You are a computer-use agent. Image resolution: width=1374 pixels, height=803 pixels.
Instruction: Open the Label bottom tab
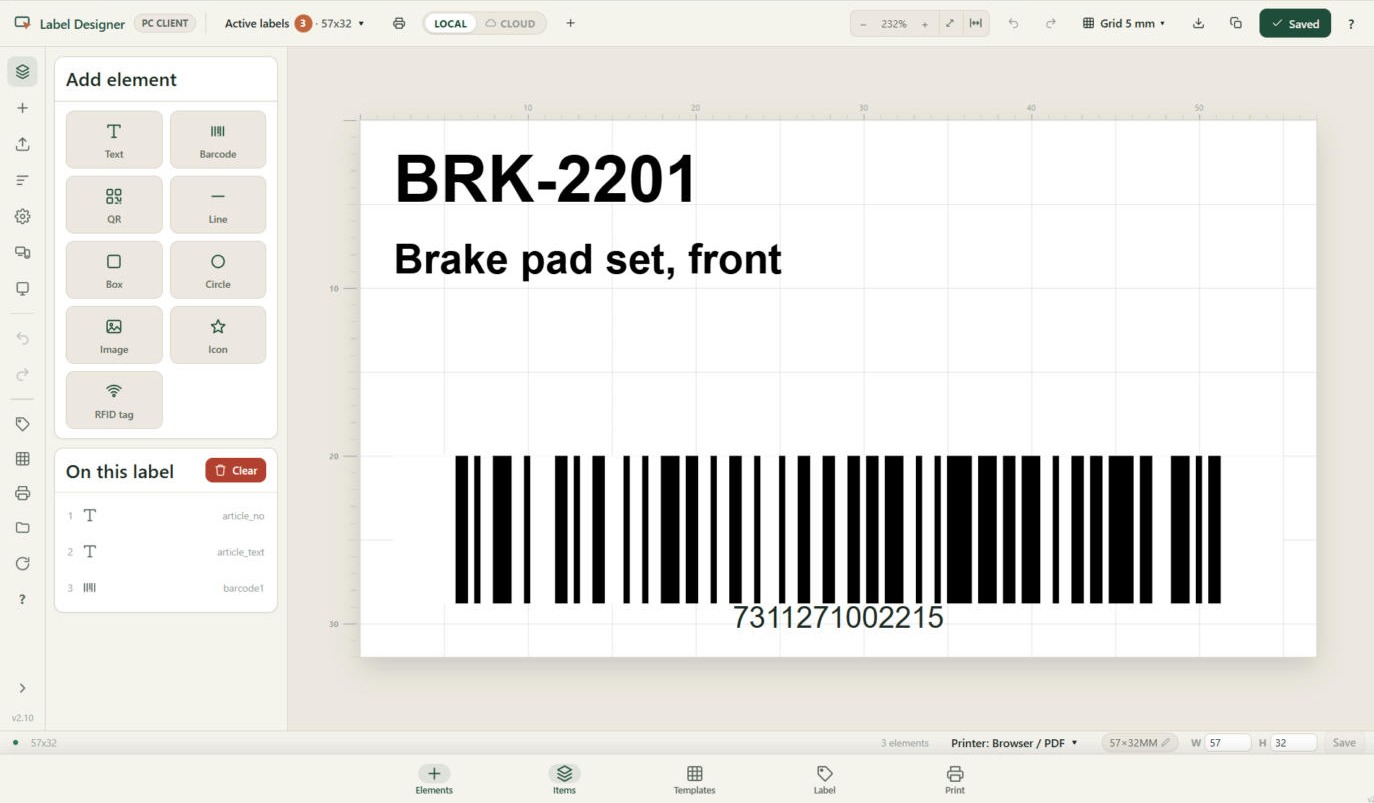(824, 780)
